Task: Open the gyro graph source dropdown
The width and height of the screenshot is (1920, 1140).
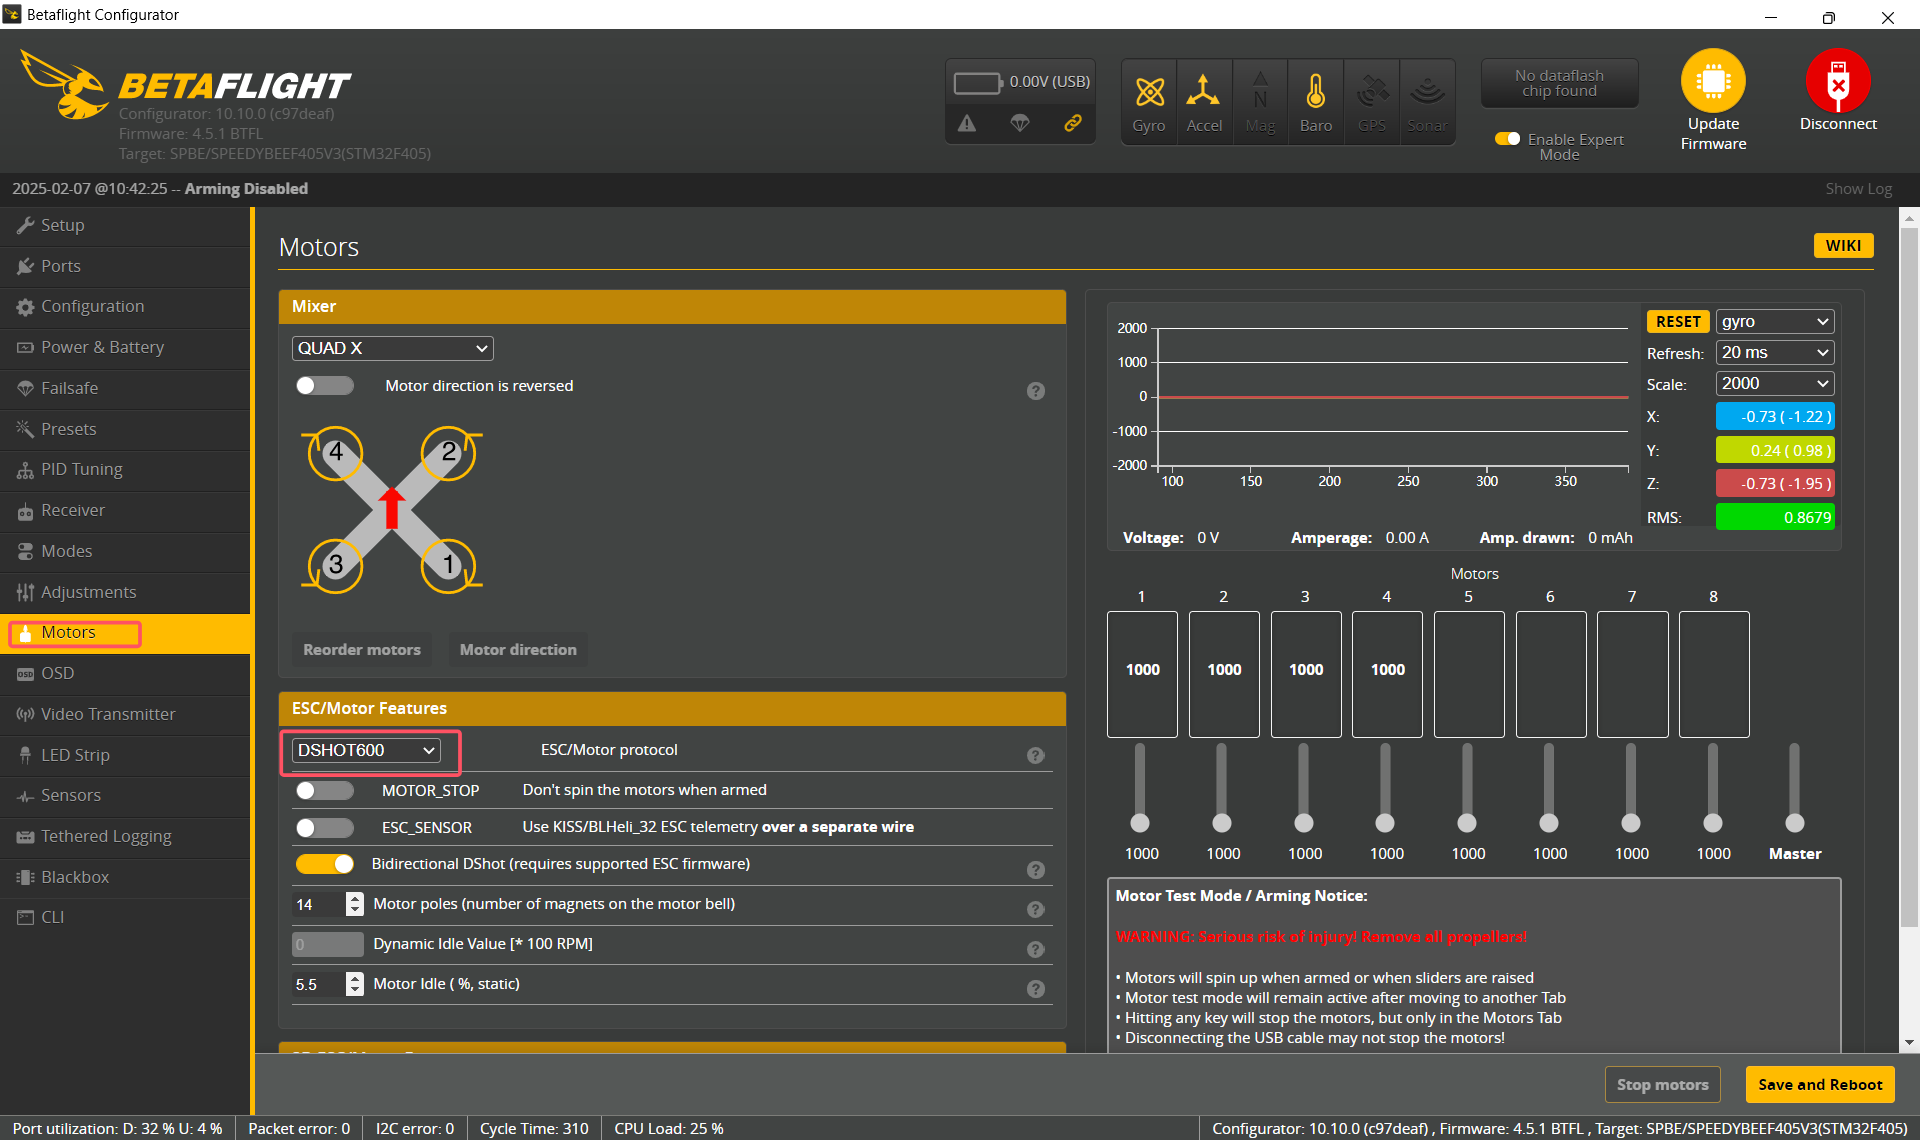Action: tap(1775, 322)
